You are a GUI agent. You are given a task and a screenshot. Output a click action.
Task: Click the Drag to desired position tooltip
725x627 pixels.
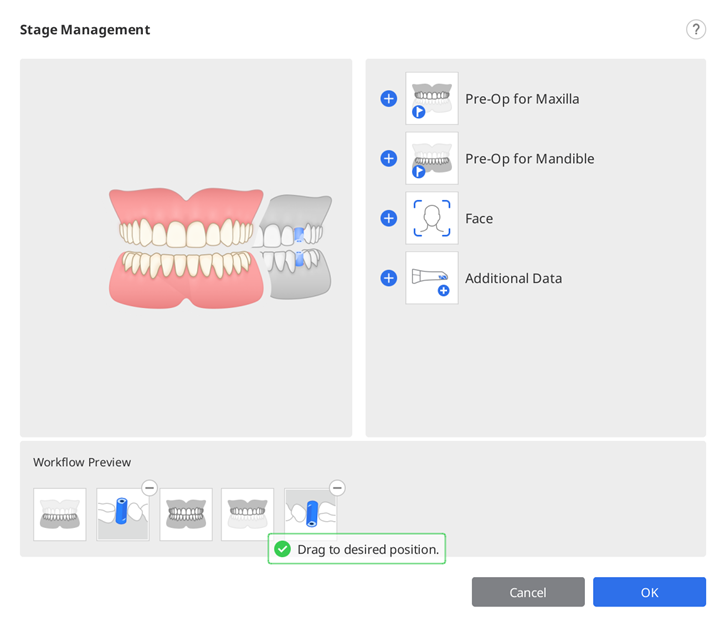(356, 549)
